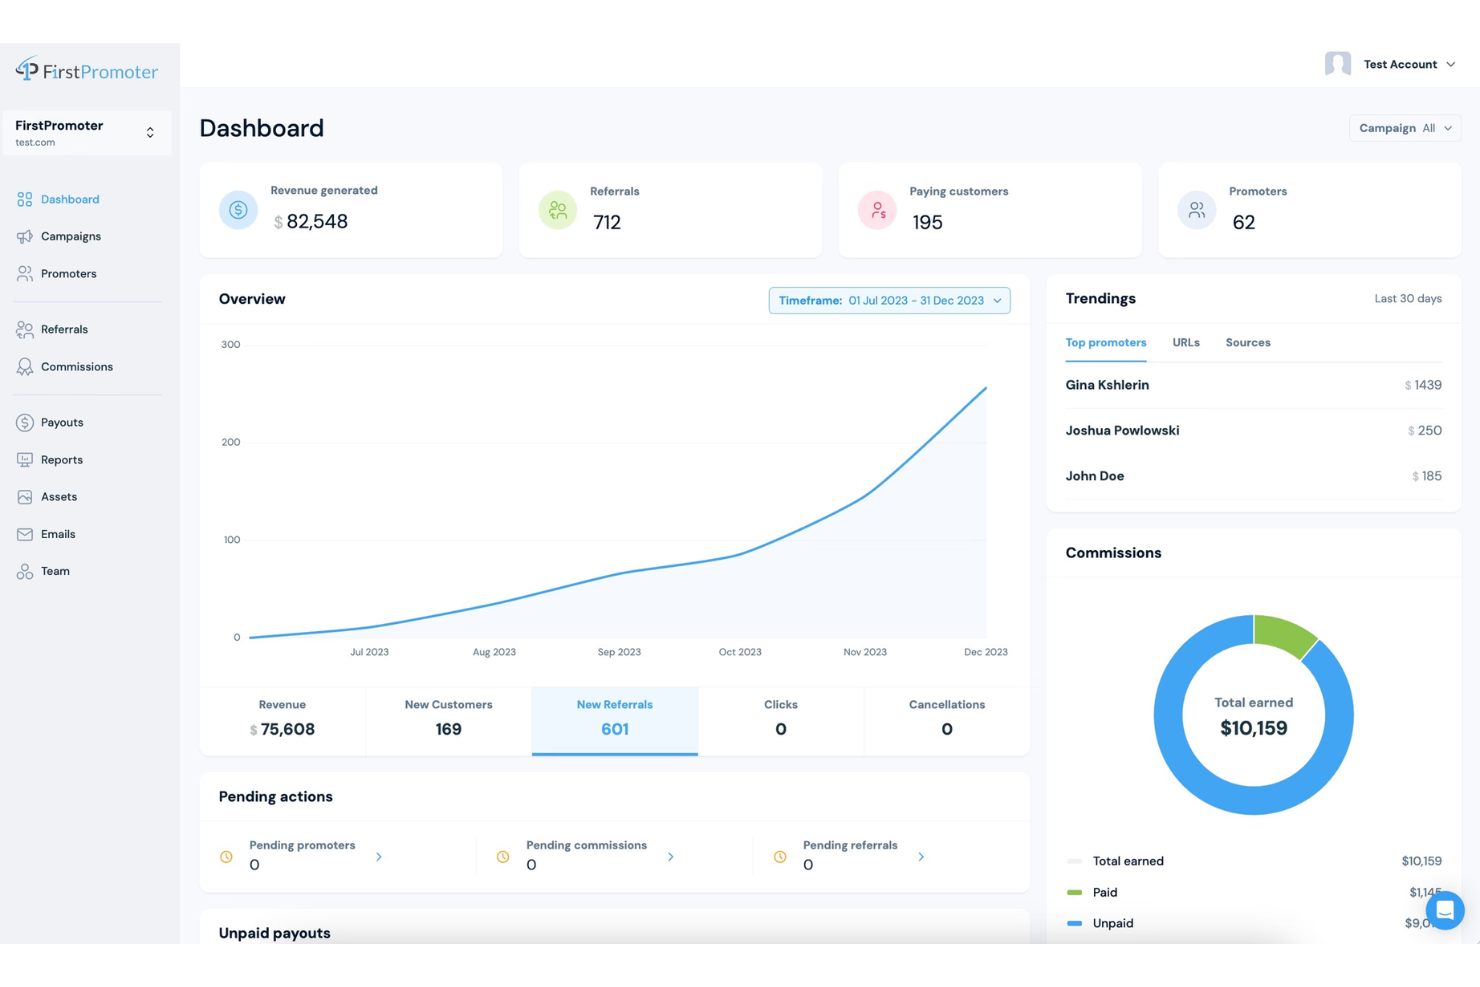Open the Assets section in the sidebar
1480x987 pixels.
click(x=24, y=496)
